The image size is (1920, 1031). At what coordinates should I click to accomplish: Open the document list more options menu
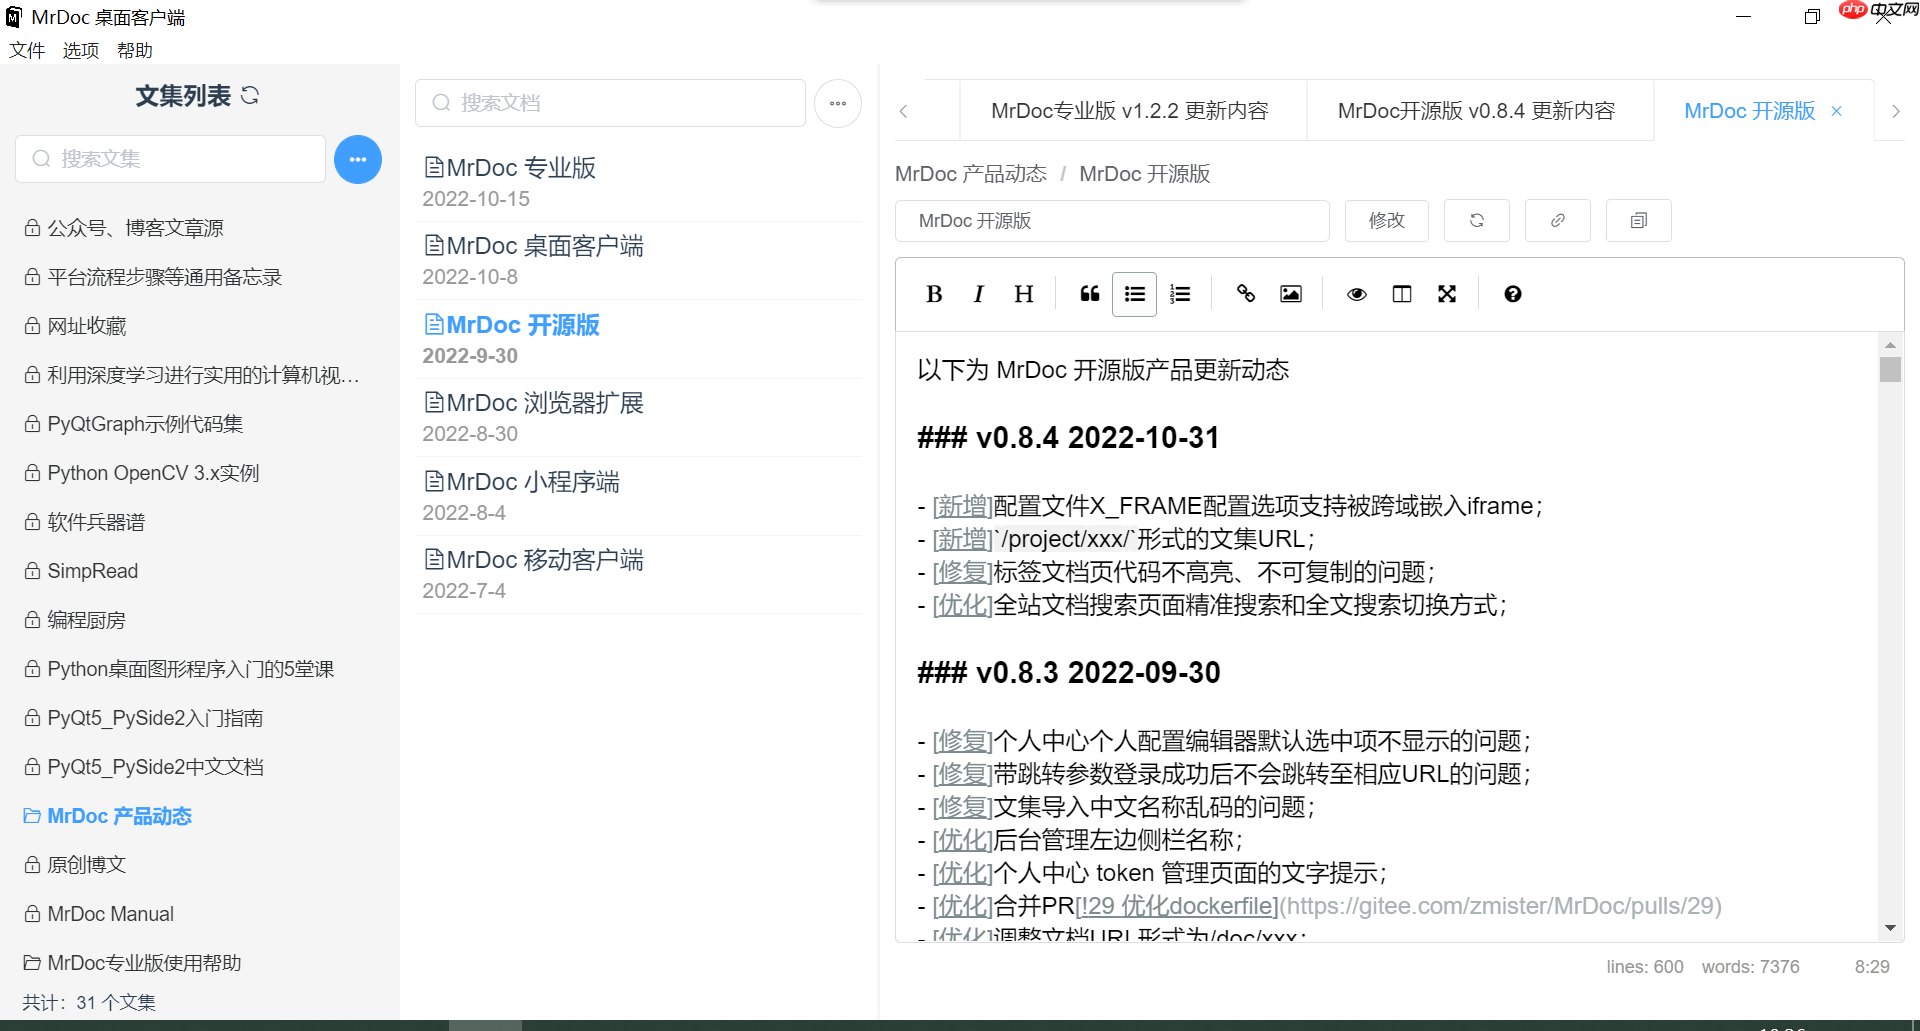click(838, 103)
